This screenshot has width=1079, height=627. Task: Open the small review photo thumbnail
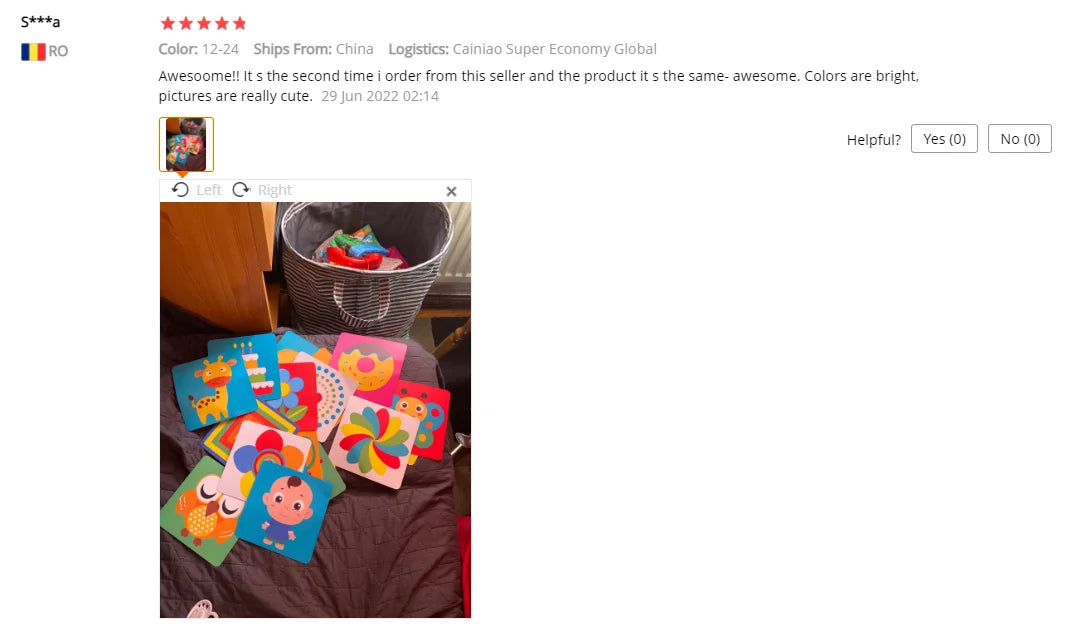click(186, 145)
